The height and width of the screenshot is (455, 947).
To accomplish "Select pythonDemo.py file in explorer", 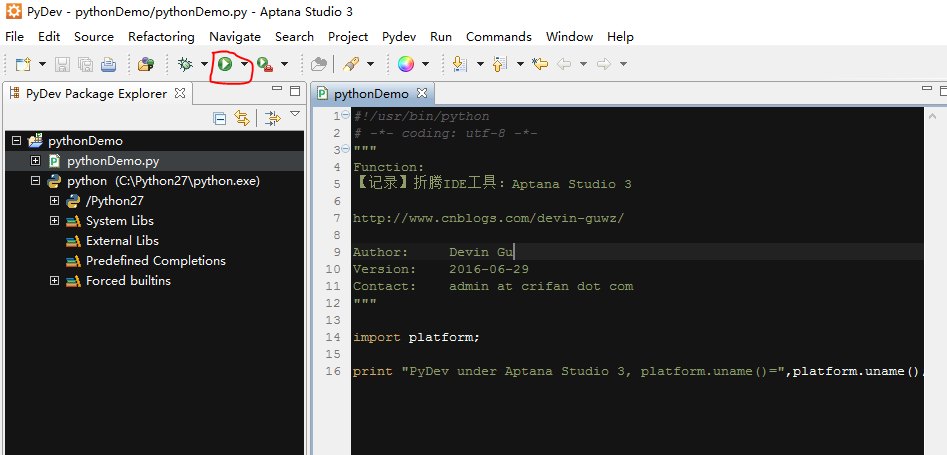I will coord(113,161).
